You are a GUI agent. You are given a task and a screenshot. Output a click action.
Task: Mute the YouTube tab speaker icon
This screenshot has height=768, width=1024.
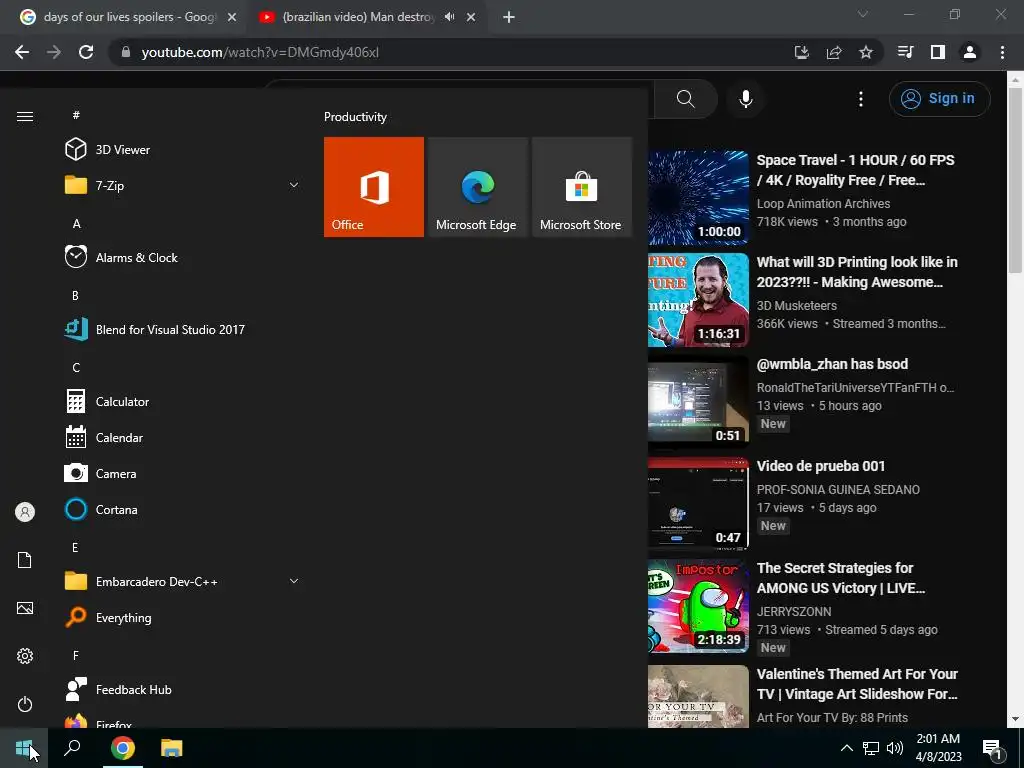point(449,17)
